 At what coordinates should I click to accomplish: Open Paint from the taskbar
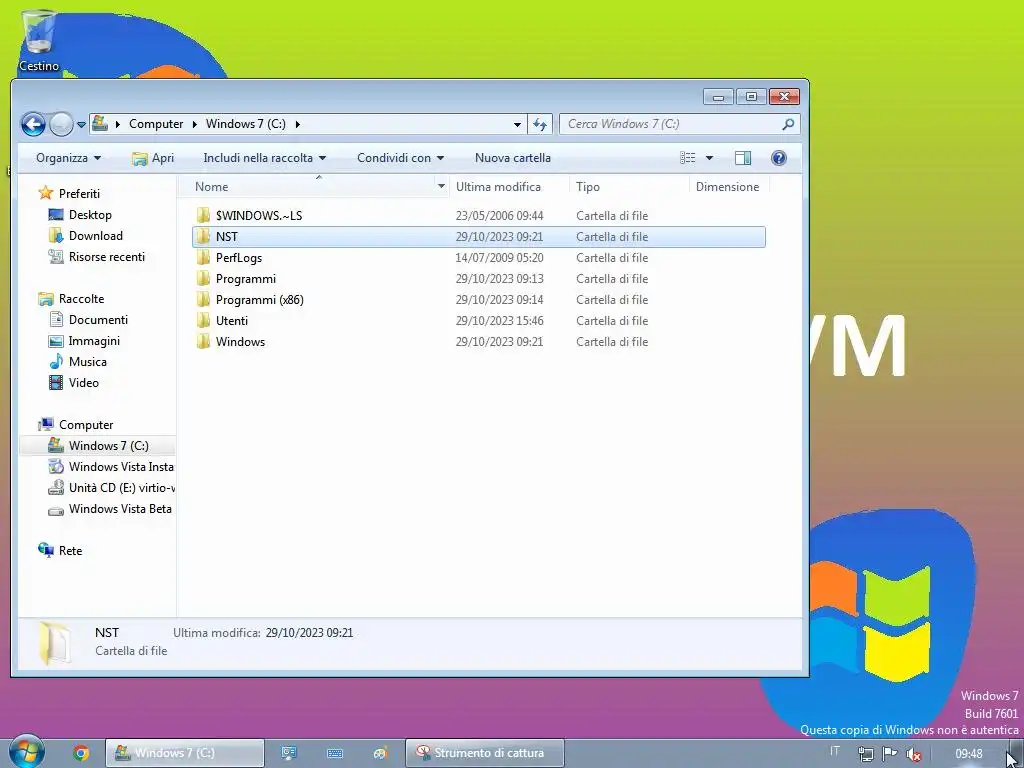tap(381, 754)
